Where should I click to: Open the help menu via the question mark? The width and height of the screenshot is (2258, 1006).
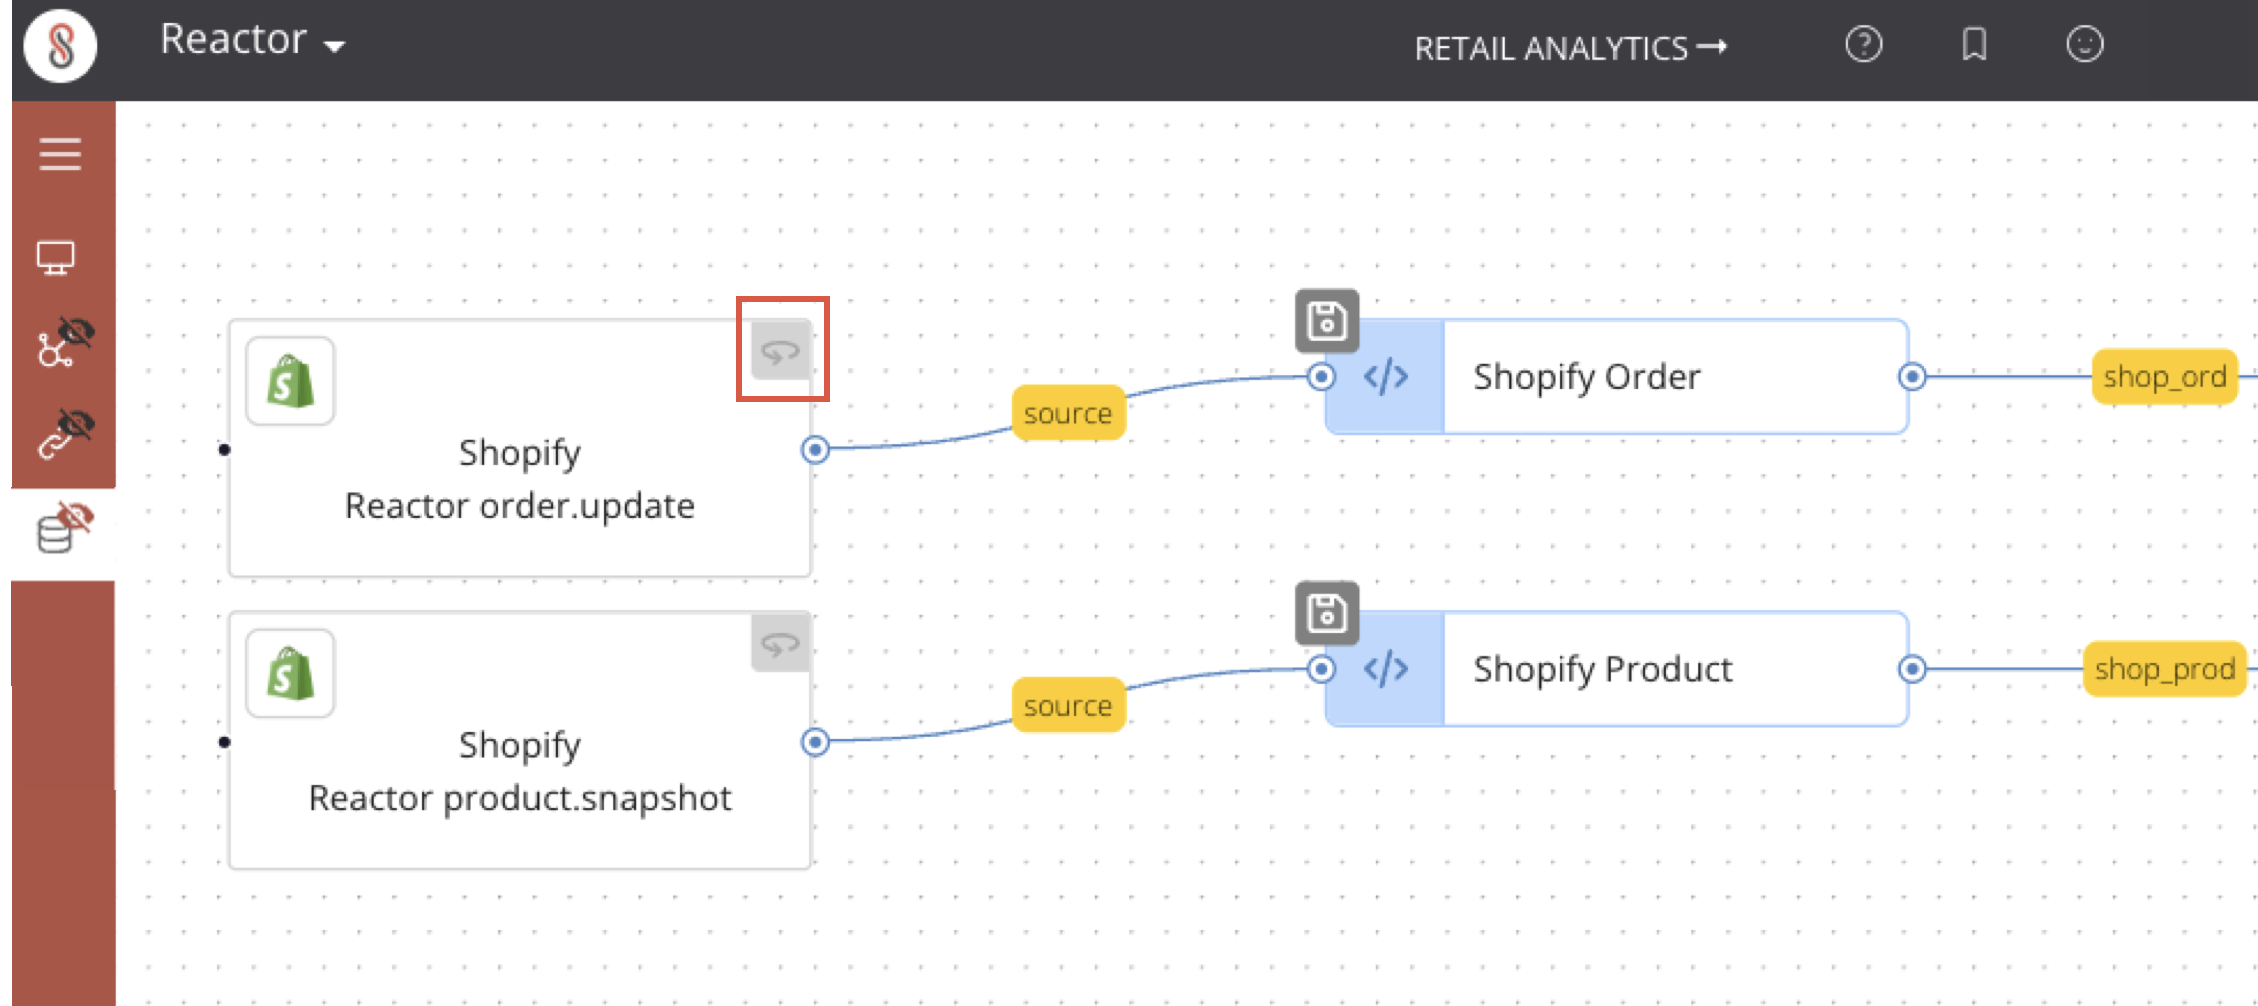(x=1864, y=44)
